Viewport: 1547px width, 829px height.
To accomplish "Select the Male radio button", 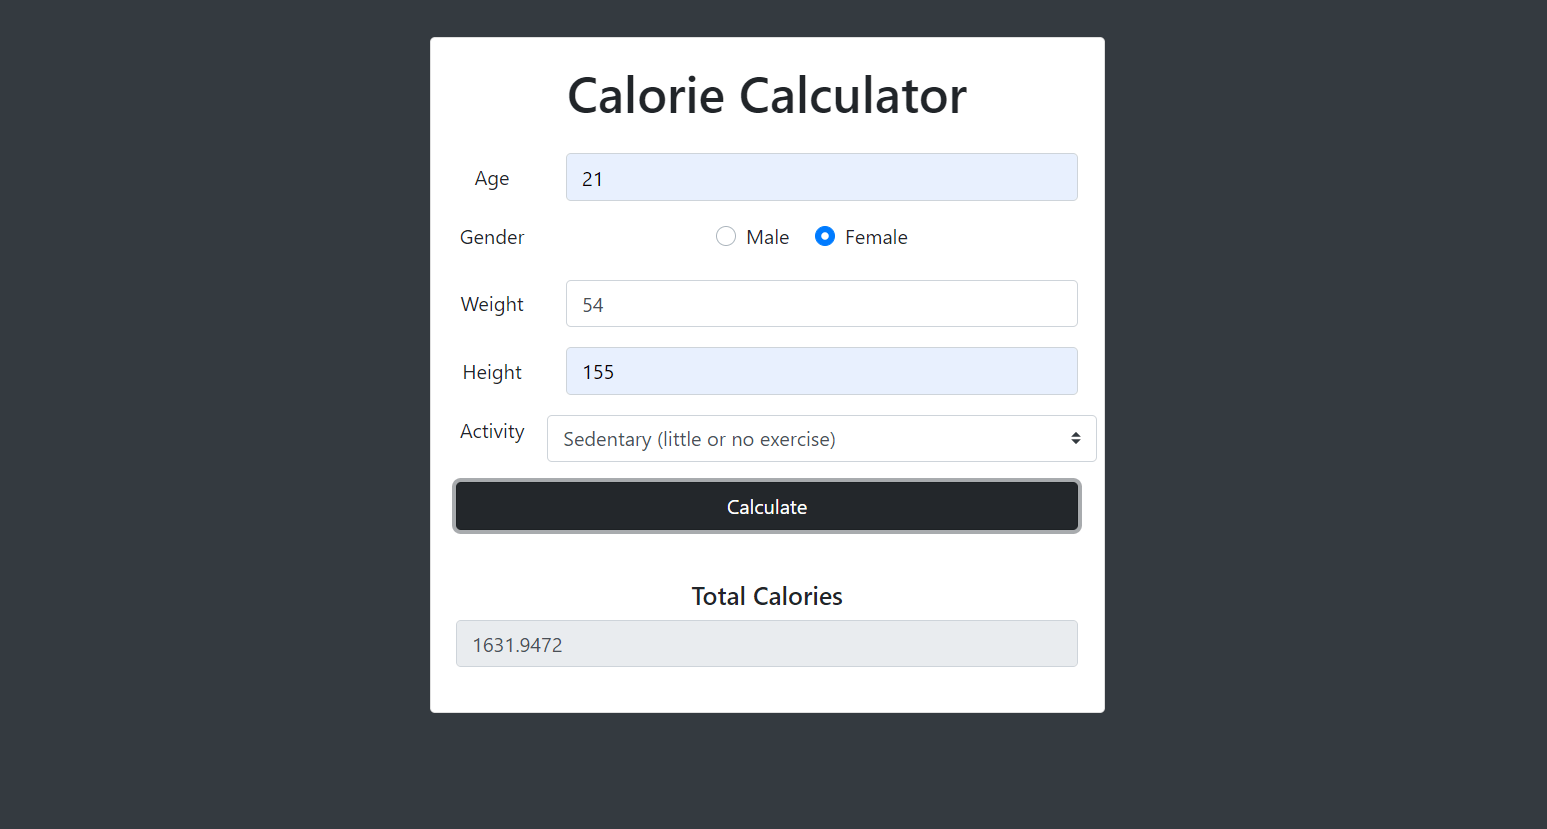I will pyautogui.click(x=726, y=236).
